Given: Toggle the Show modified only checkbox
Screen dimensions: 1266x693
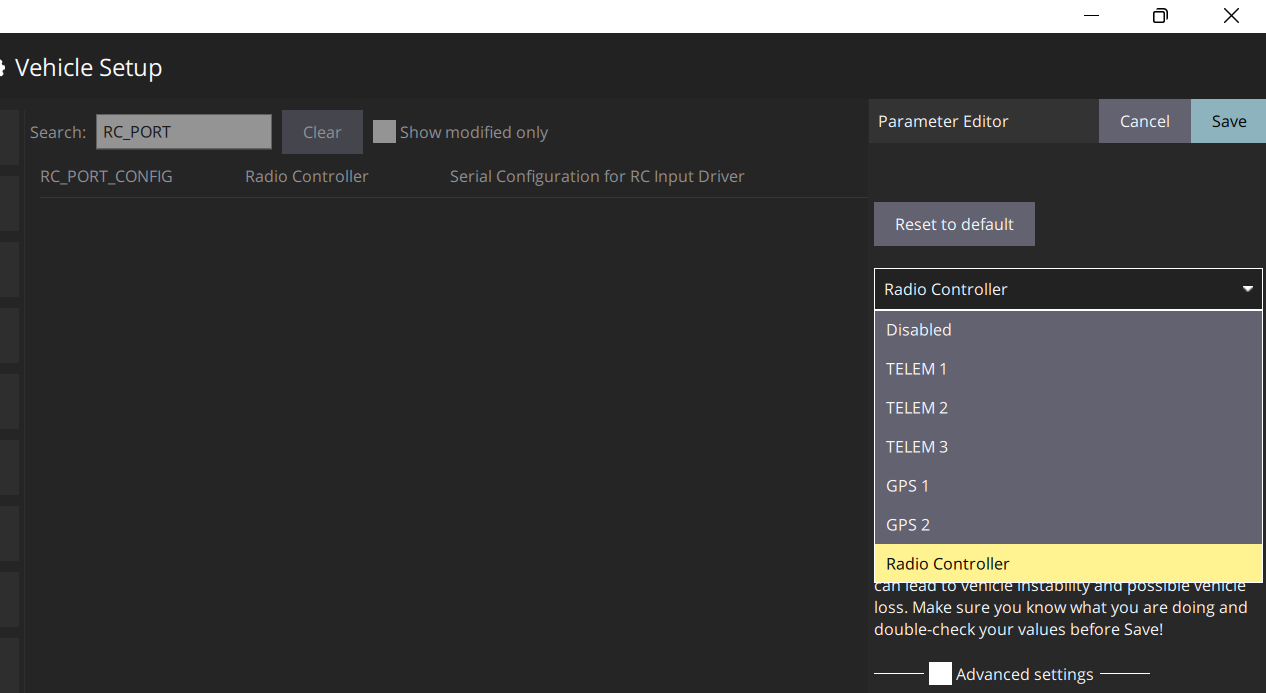Looking at the screenshot, I should coord(384,132).
